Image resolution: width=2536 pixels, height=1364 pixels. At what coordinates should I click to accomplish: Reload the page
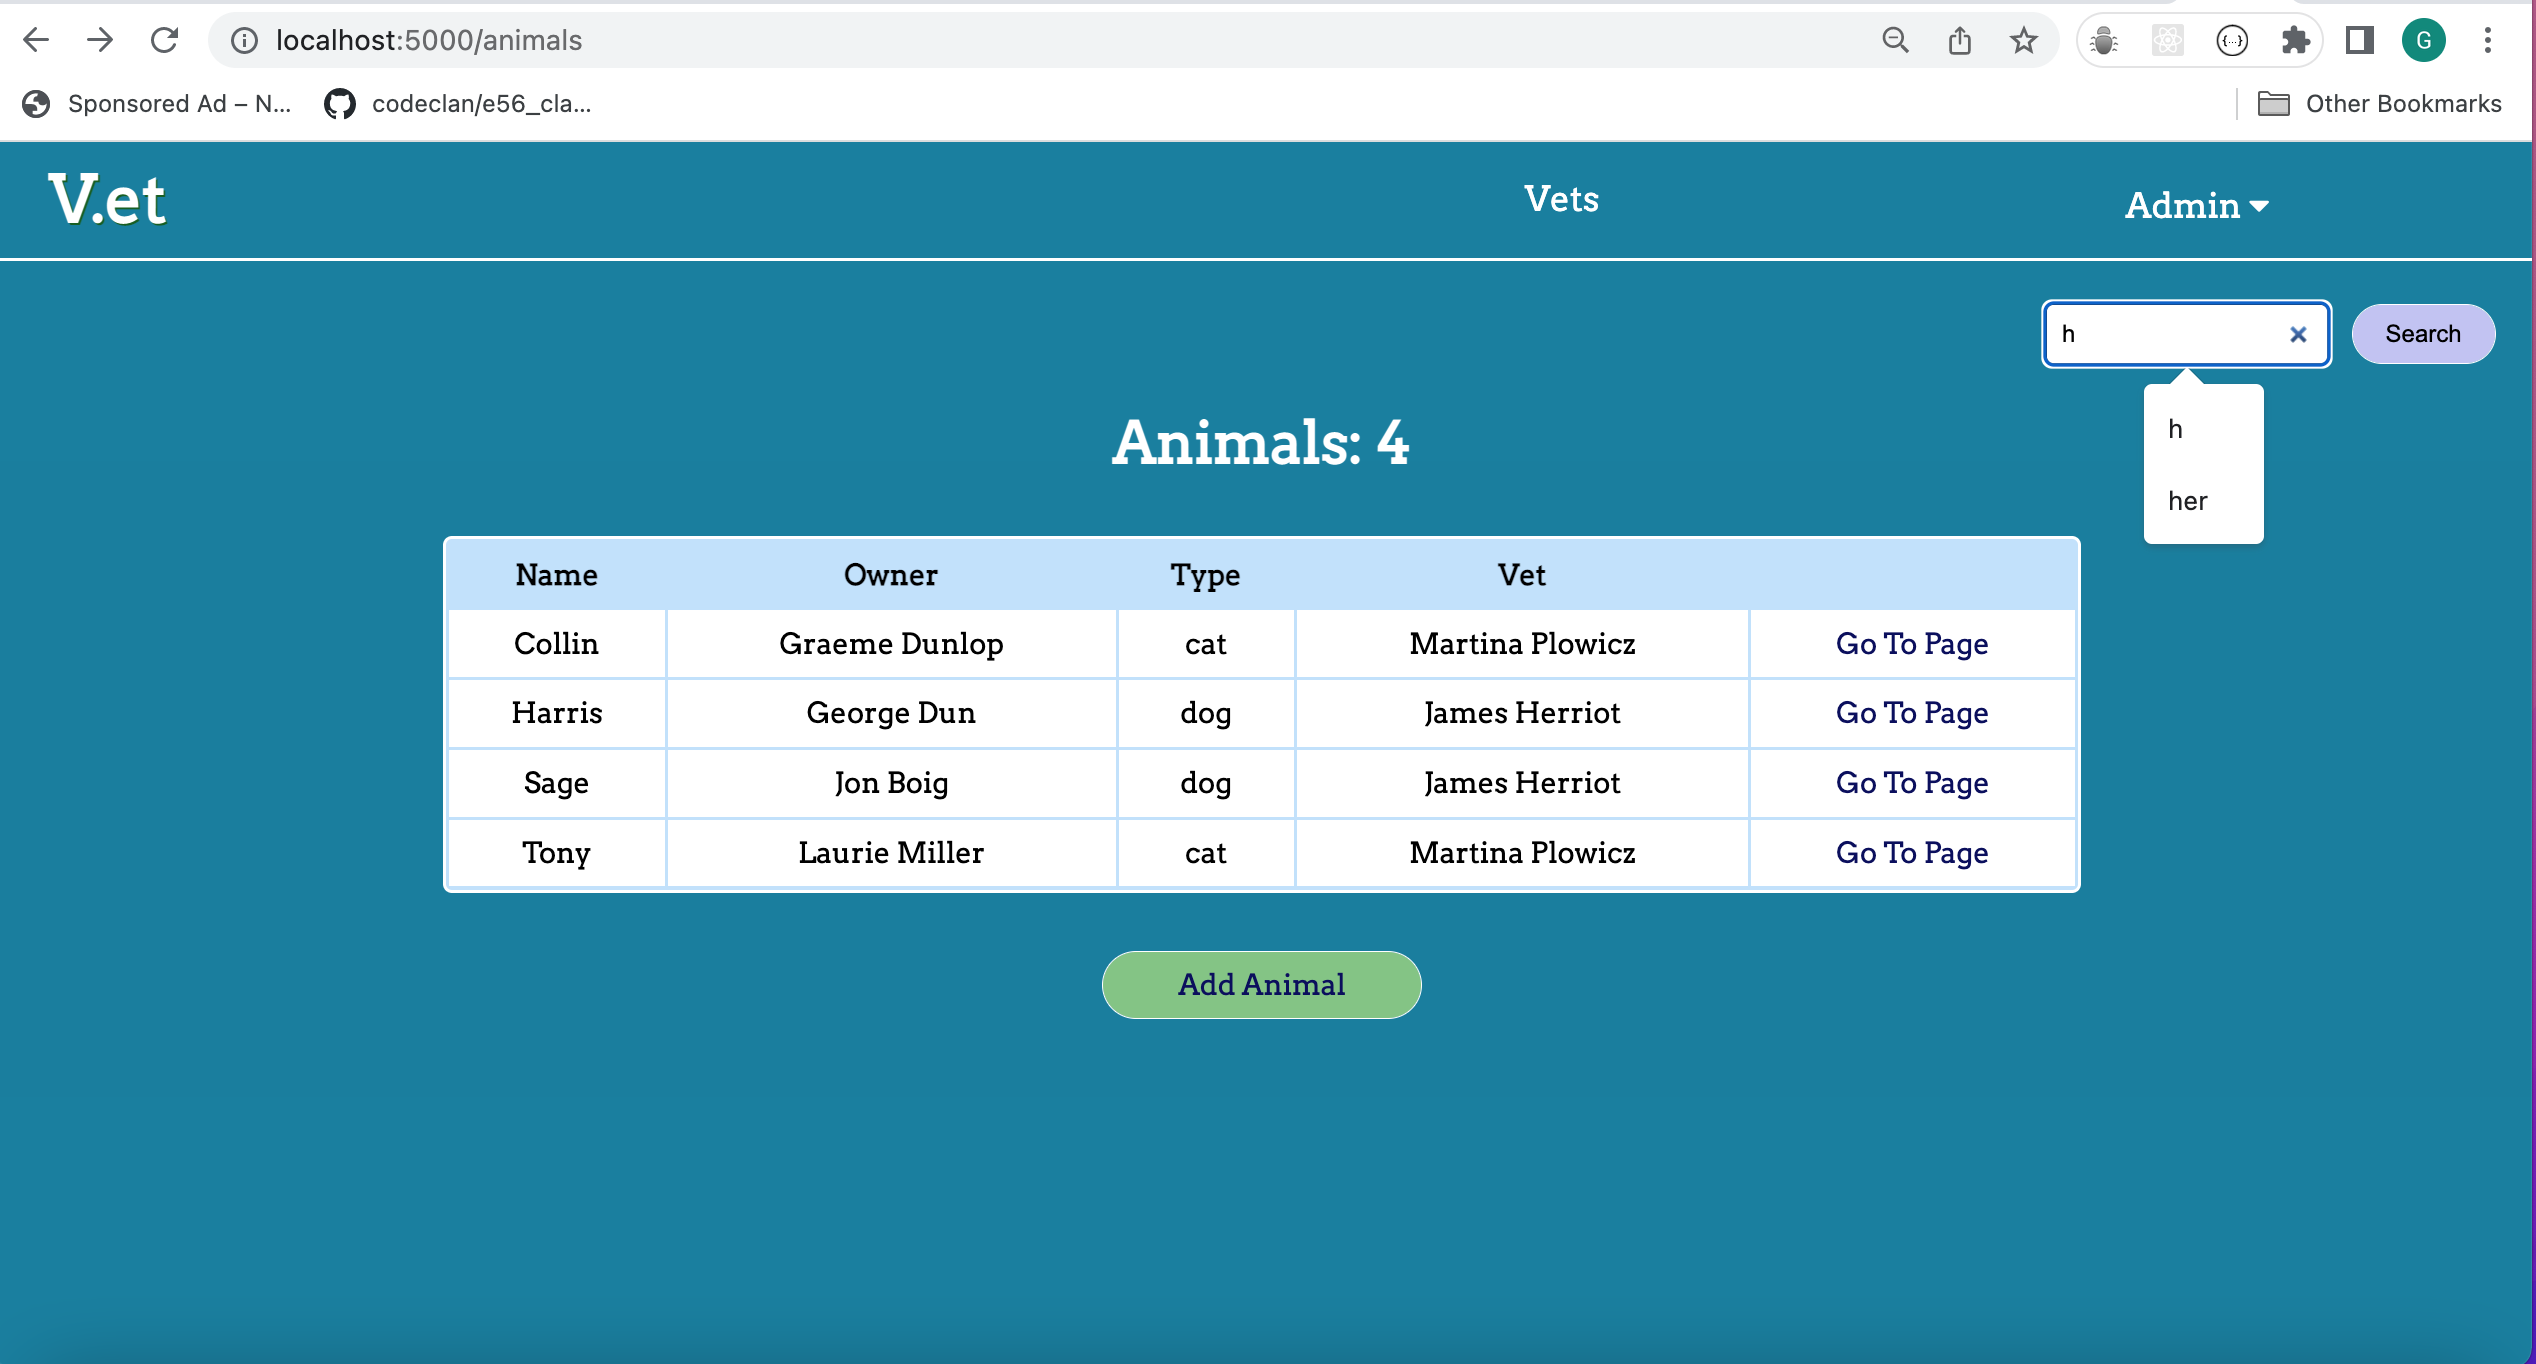pos(164,40)
